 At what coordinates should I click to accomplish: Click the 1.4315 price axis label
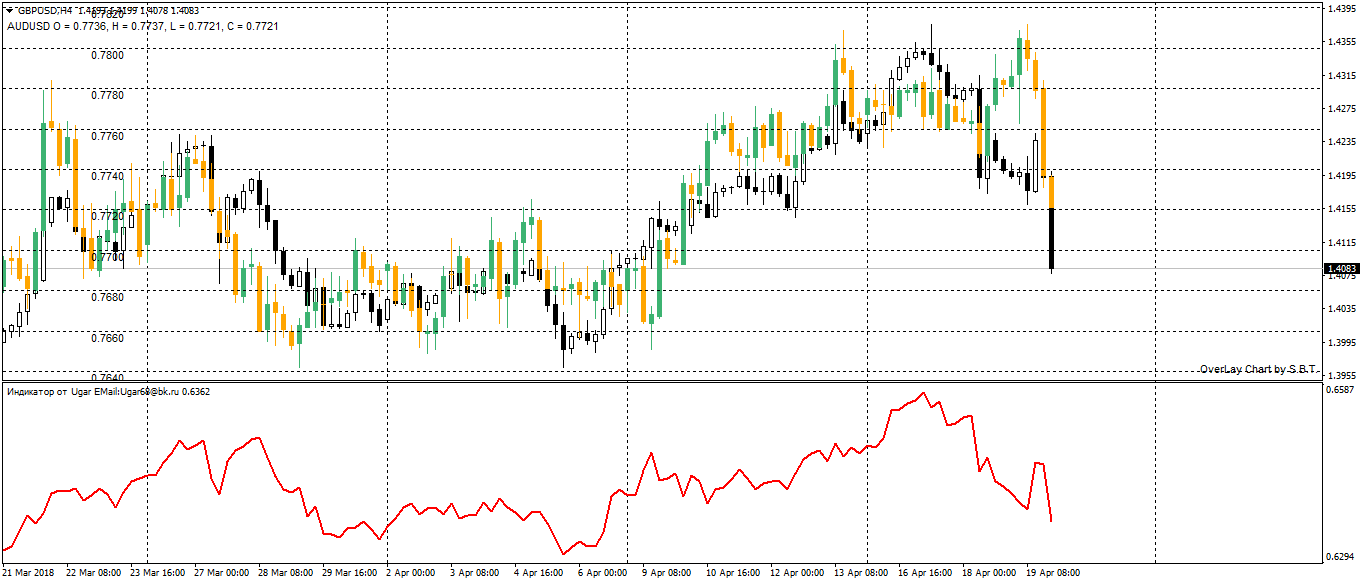1340,75
